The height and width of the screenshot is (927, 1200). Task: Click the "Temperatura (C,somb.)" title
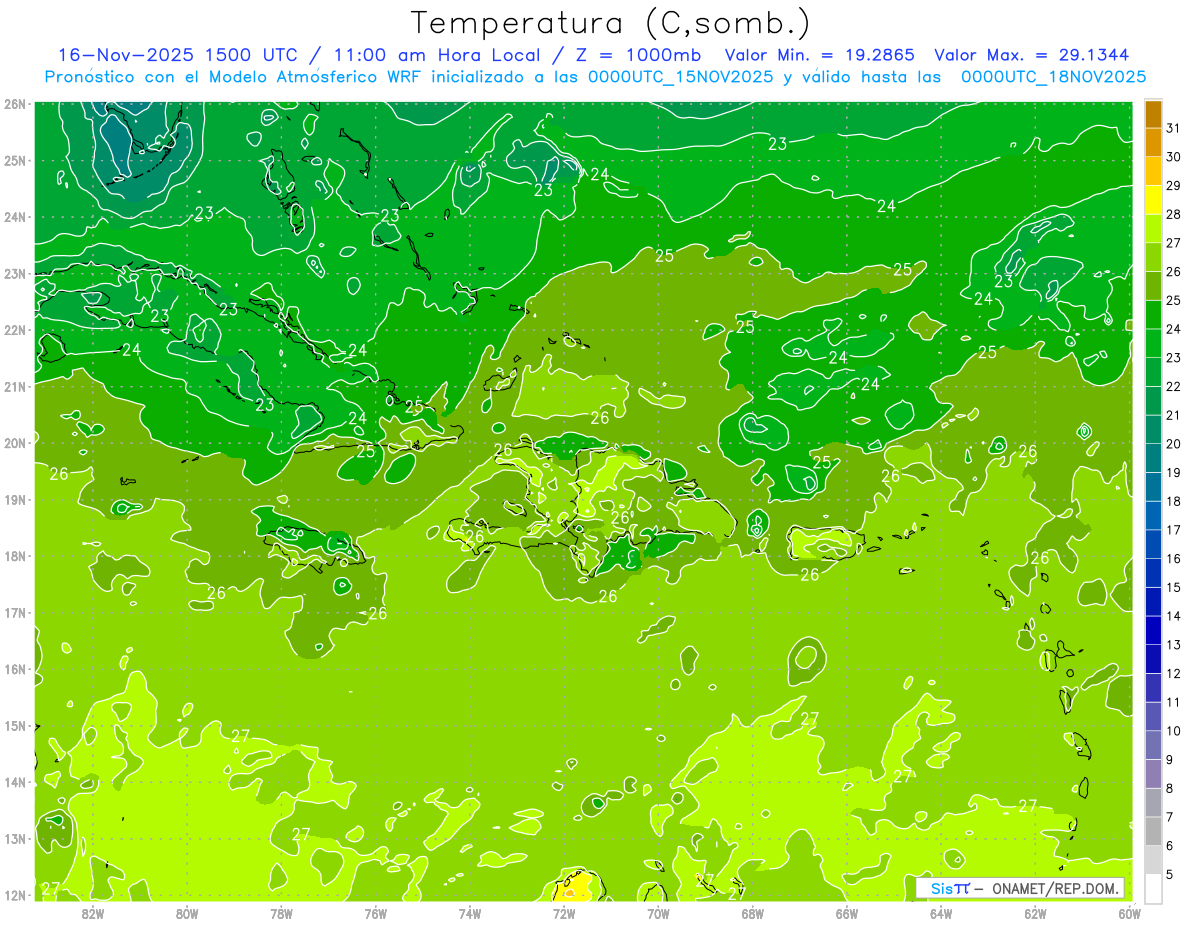(x=611, y=23)
